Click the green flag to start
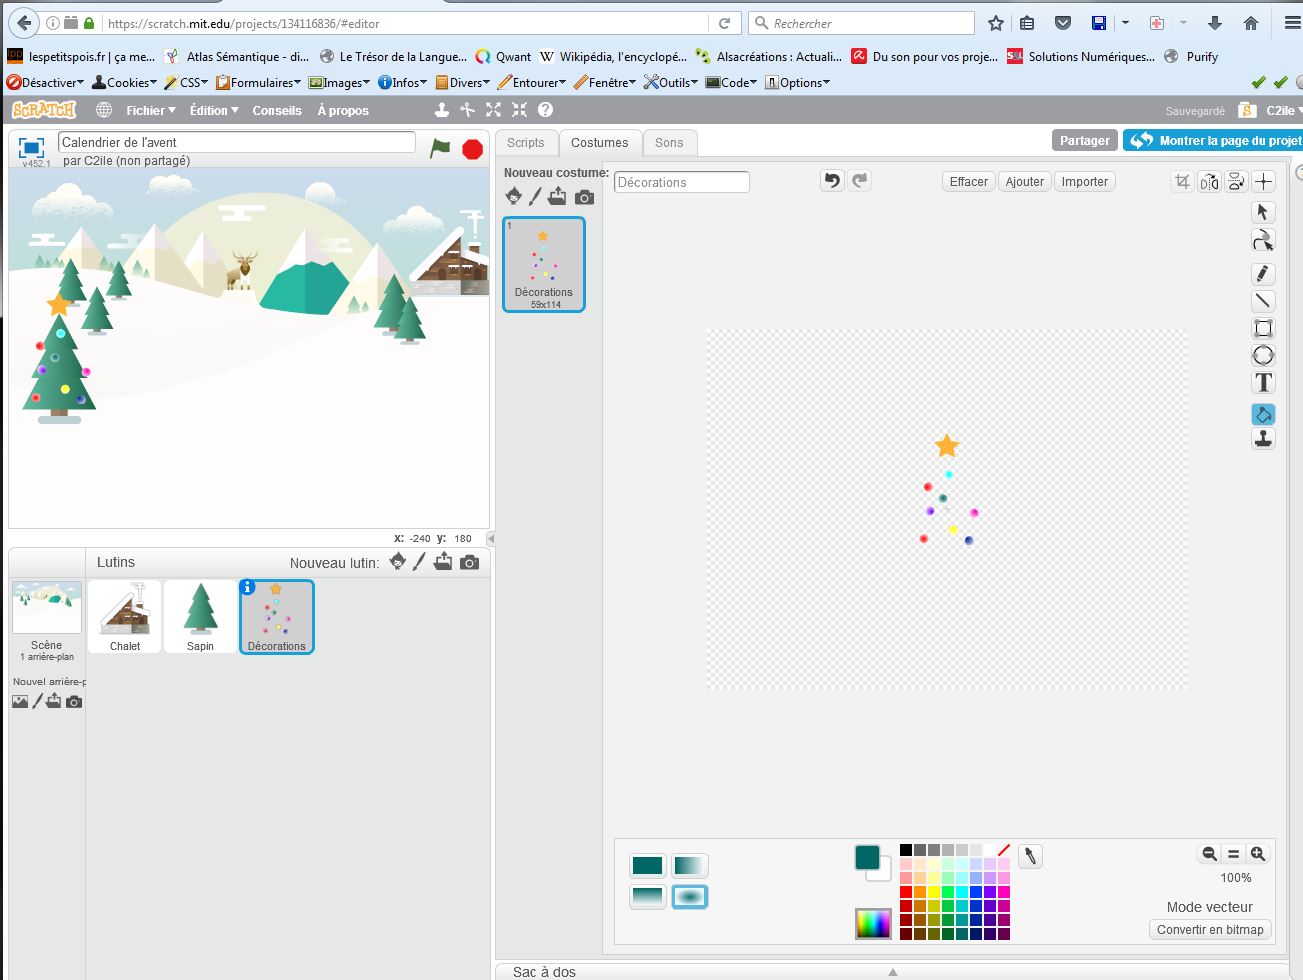 (x=440, y=148)
